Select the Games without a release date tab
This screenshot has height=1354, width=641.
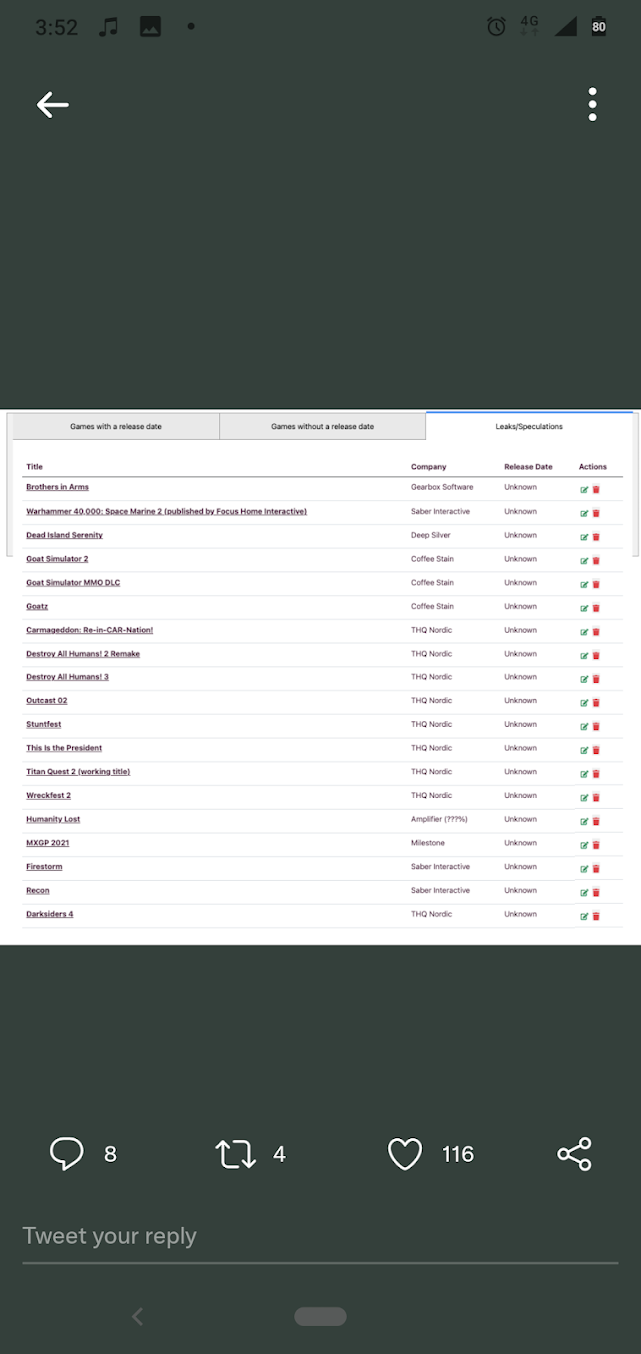click(322, 427)
